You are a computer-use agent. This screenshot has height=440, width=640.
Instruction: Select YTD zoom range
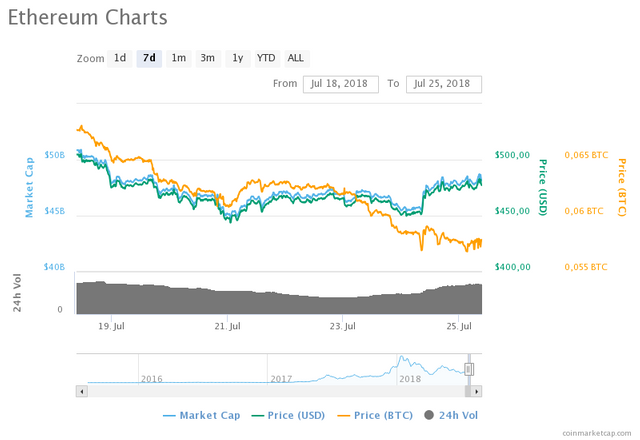266,58
